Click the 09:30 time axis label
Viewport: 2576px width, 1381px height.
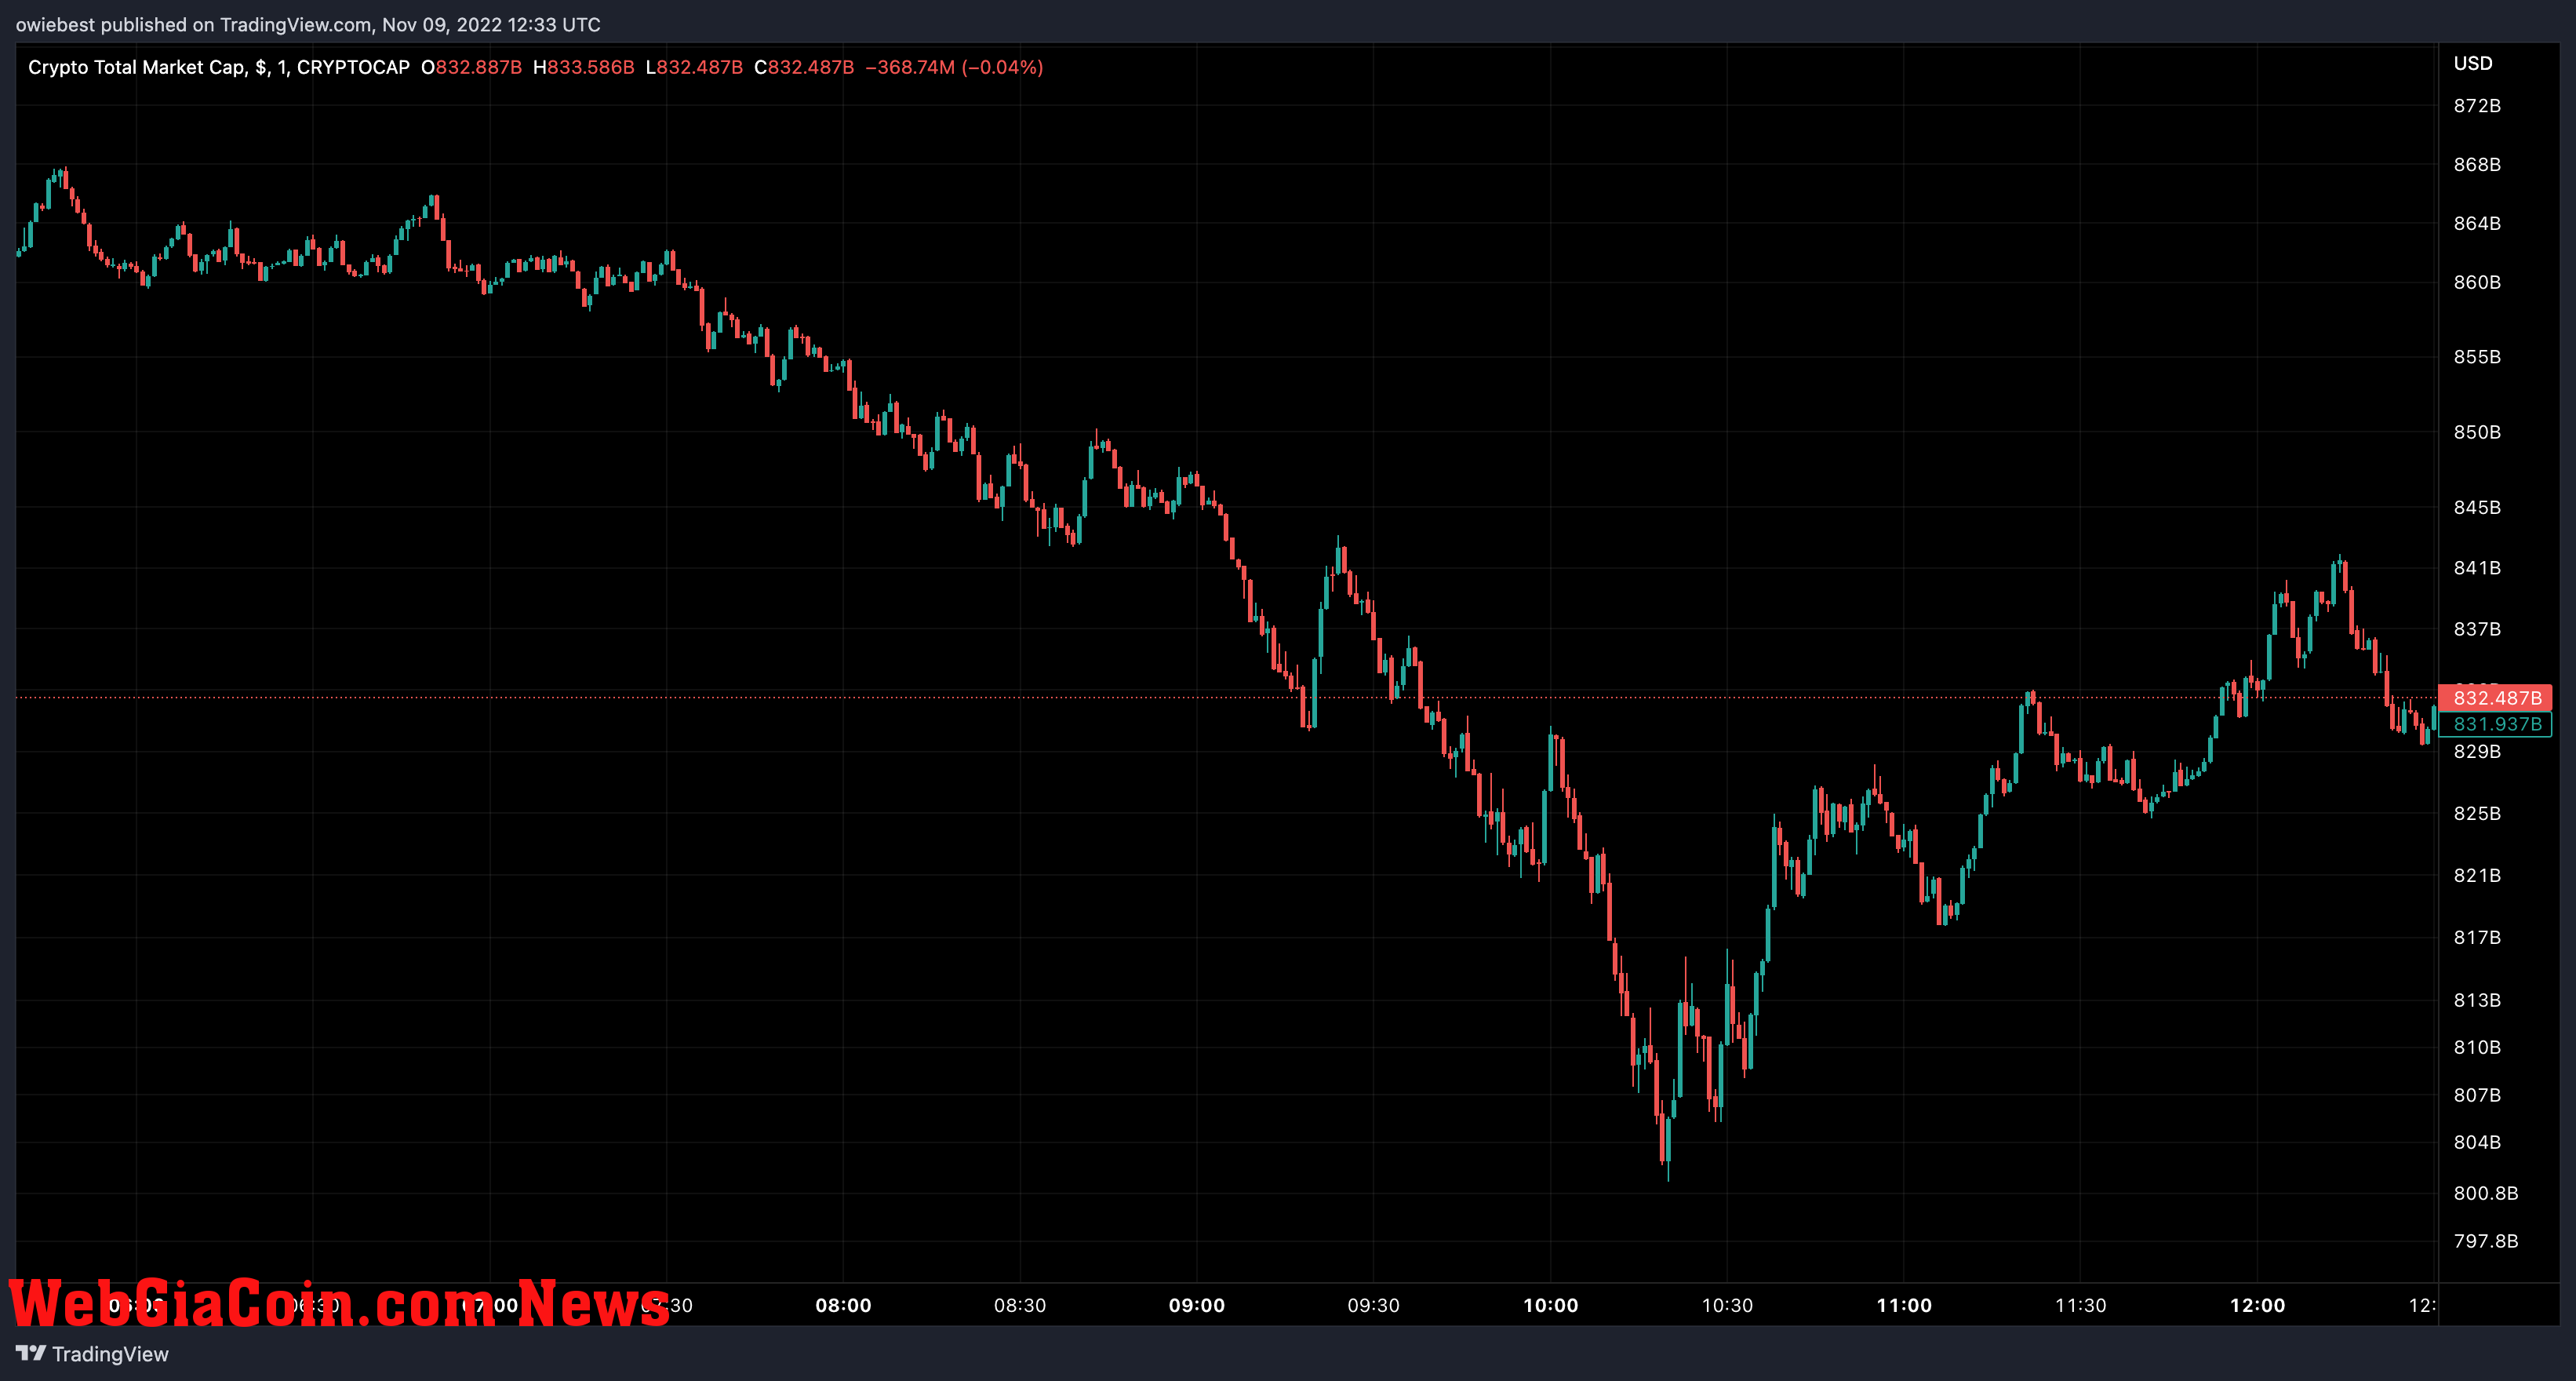coord(1373,1305)
